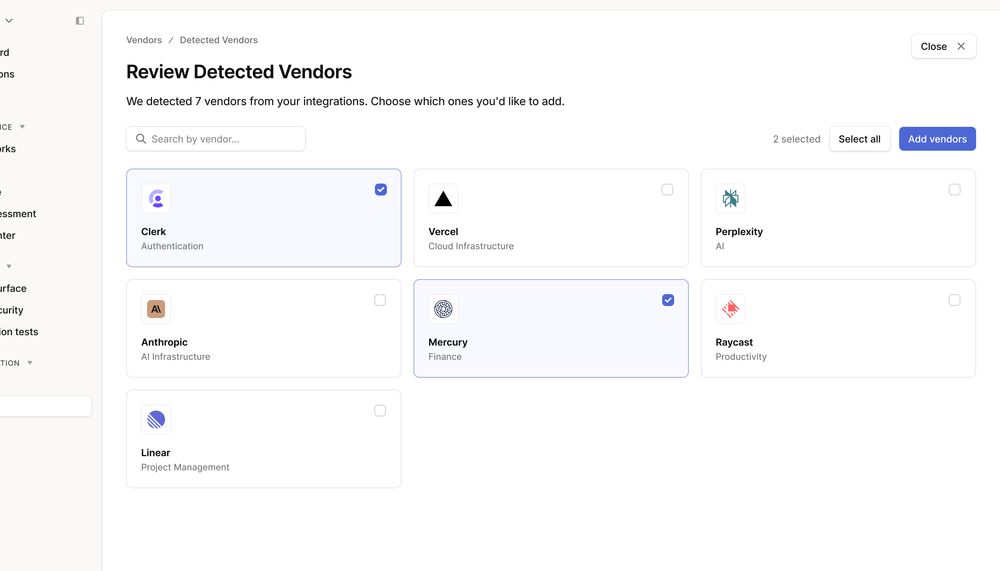Open the sidebar item ending in 'urface'

coord(13,288)
